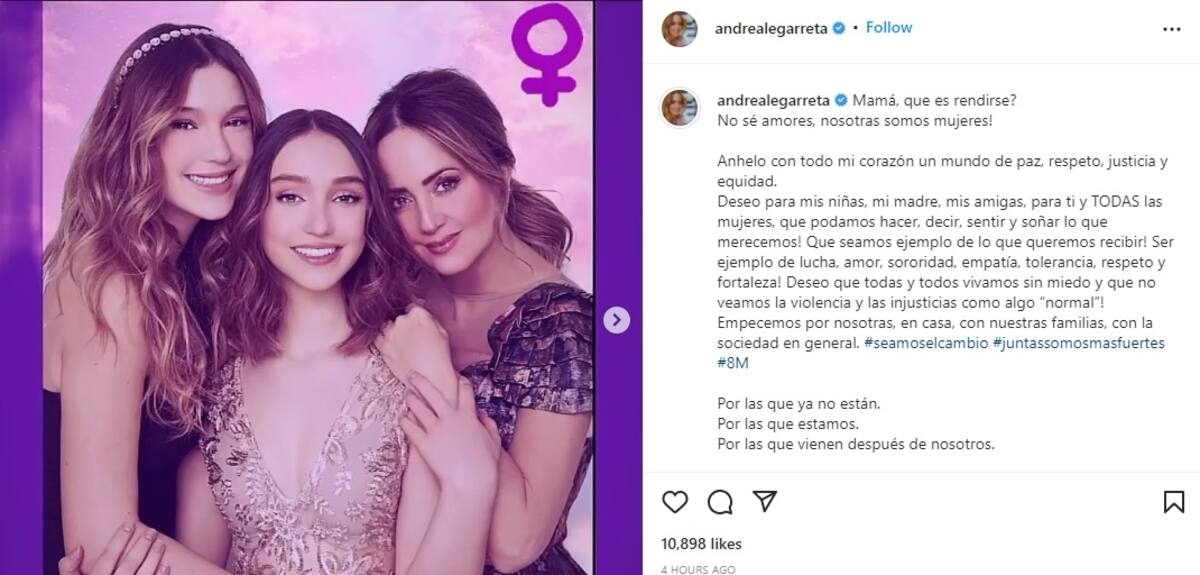Click the verified badge in the header
This screenshot has width=1200, height=575.
pos(841,29)
